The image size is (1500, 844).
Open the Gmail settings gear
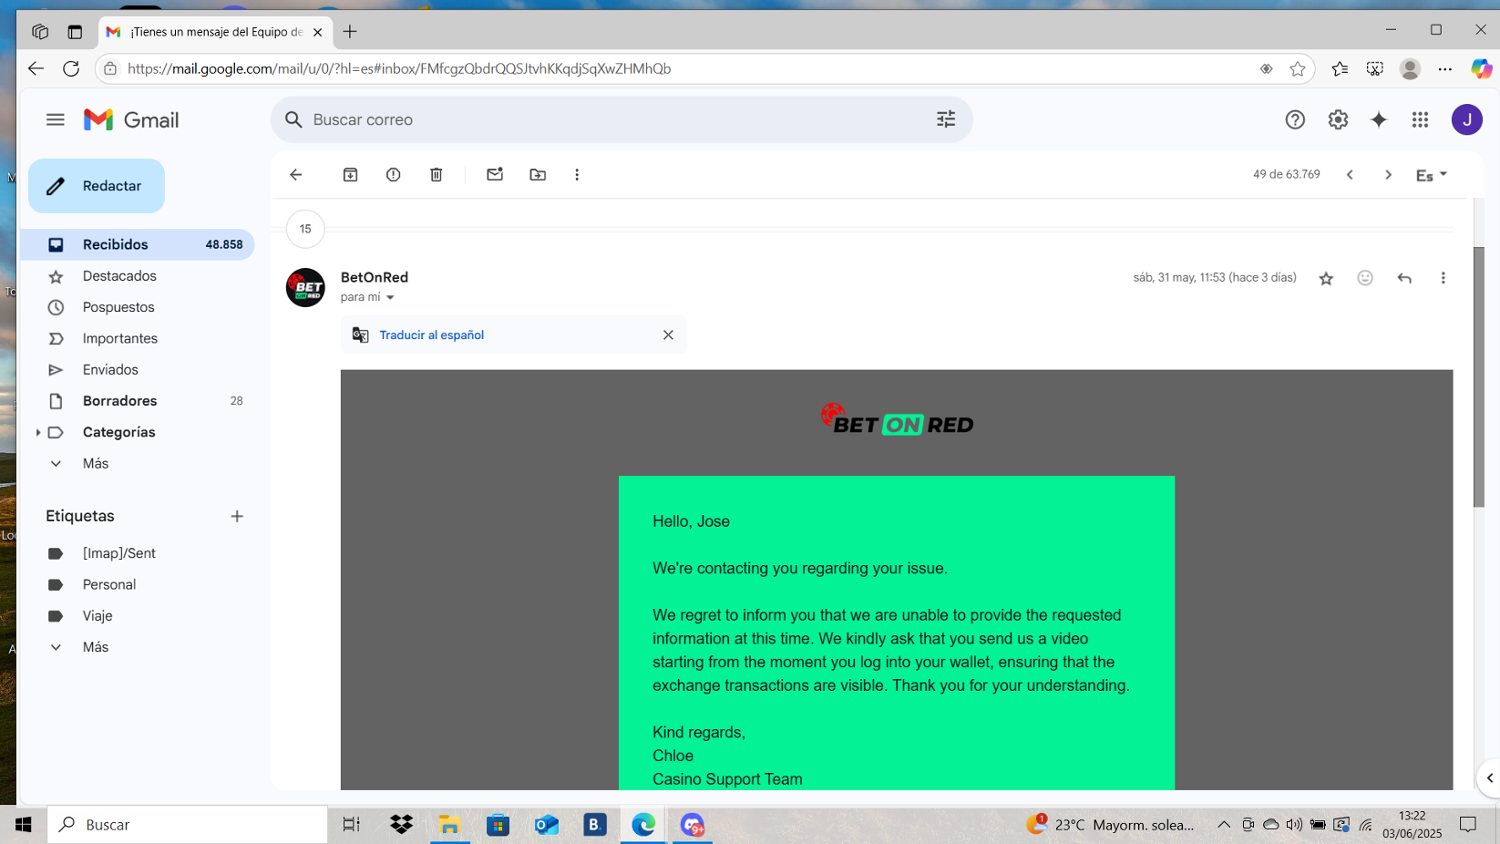[x=1337, y=120]
